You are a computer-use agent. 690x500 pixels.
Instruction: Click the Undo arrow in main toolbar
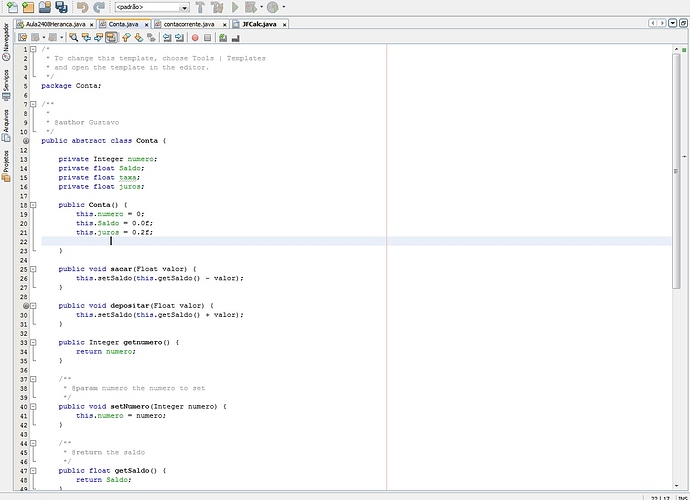point(81,7)
